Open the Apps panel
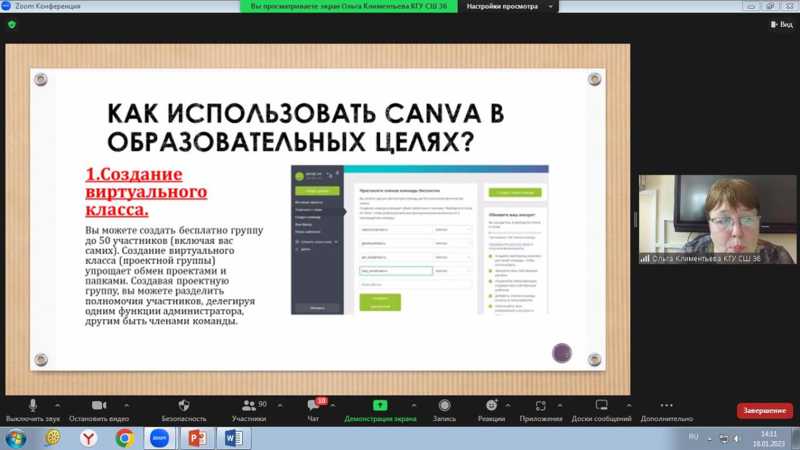The height and width of the screenshot is (450, 800). pos(541,410)
